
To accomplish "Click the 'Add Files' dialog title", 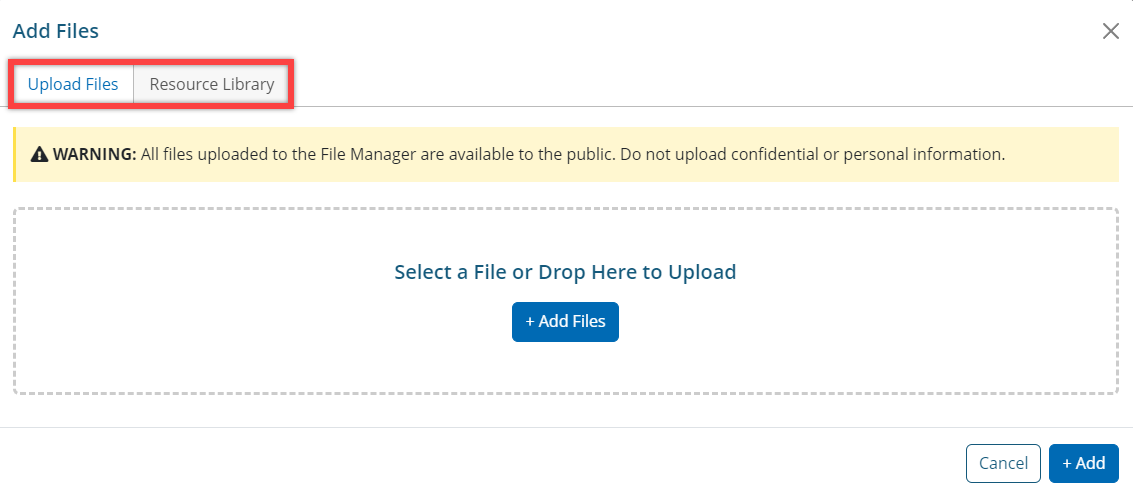I will (56, 31).
